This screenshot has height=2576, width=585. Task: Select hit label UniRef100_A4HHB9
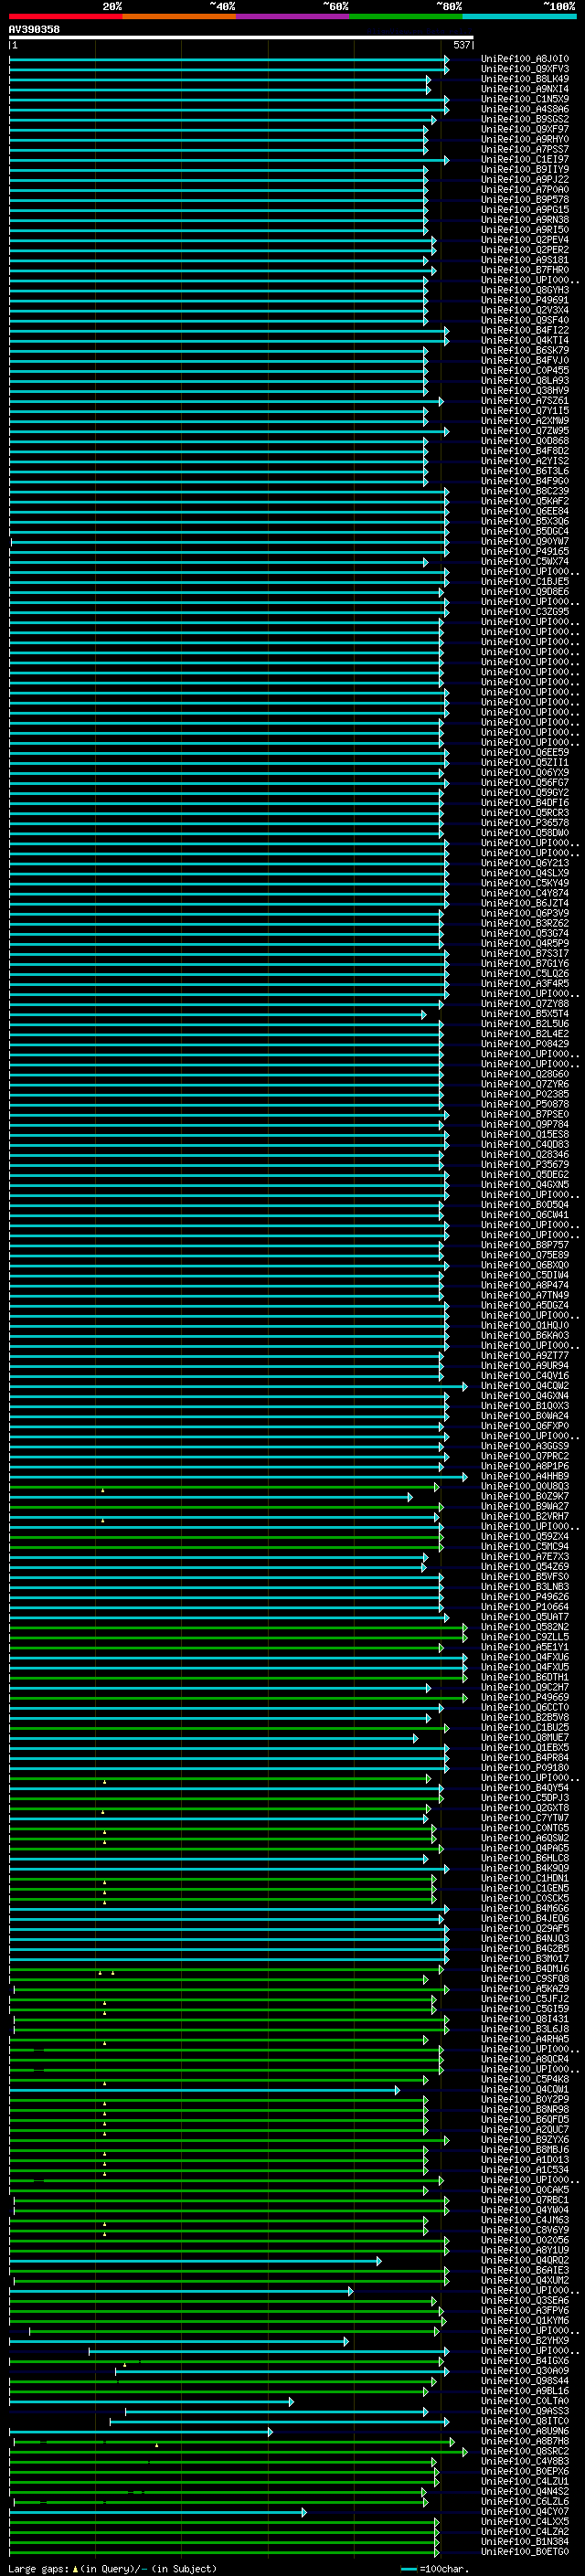pos(525,1476)
